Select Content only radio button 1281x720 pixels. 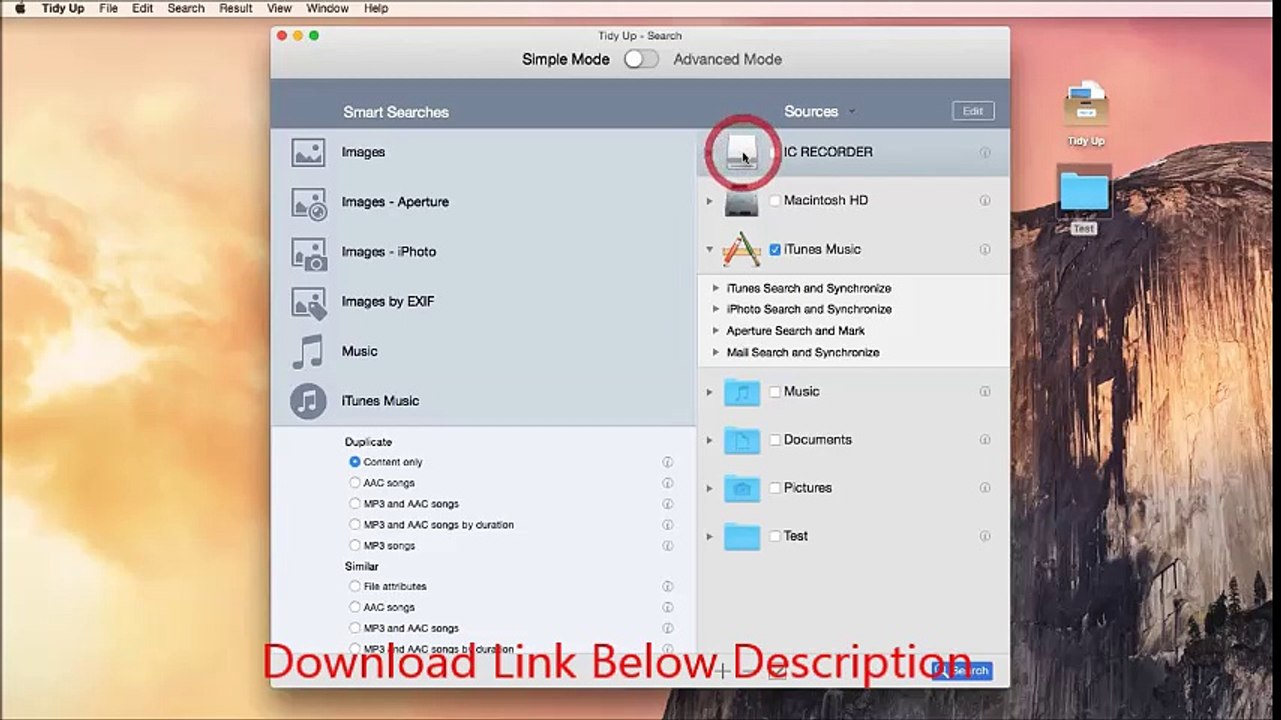pyautogui.click(x=355, y=462)
